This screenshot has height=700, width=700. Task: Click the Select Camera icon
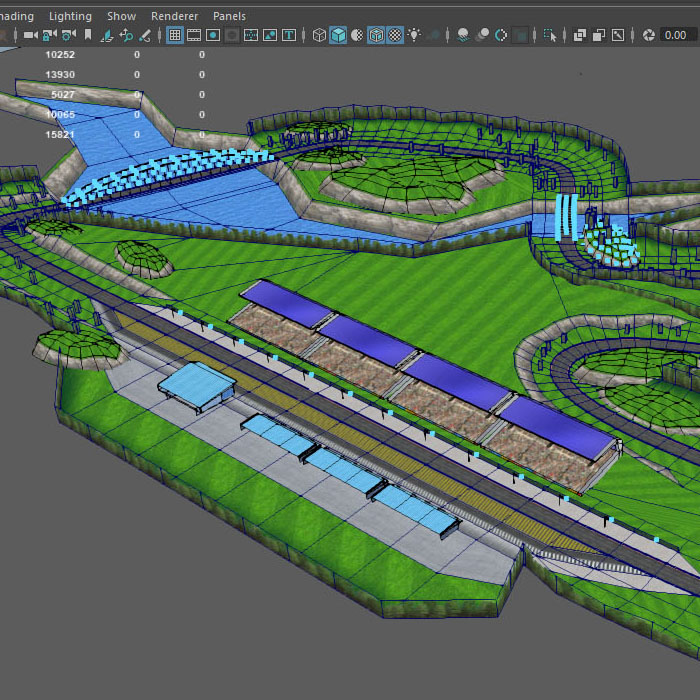30,35
